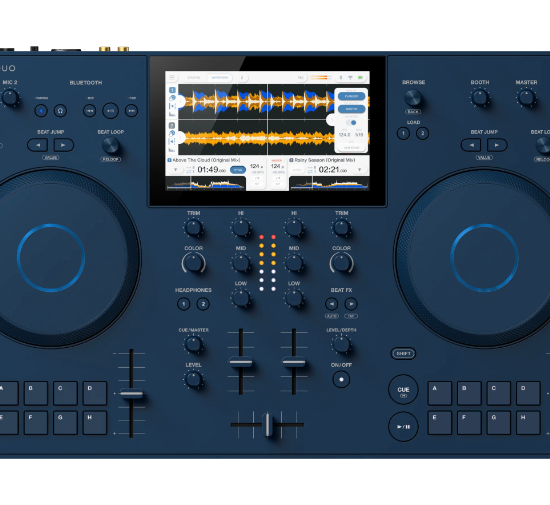Toggle HEADPHONES cue button 1
This screenshot has height=505, width=550.
click(183, 304)
